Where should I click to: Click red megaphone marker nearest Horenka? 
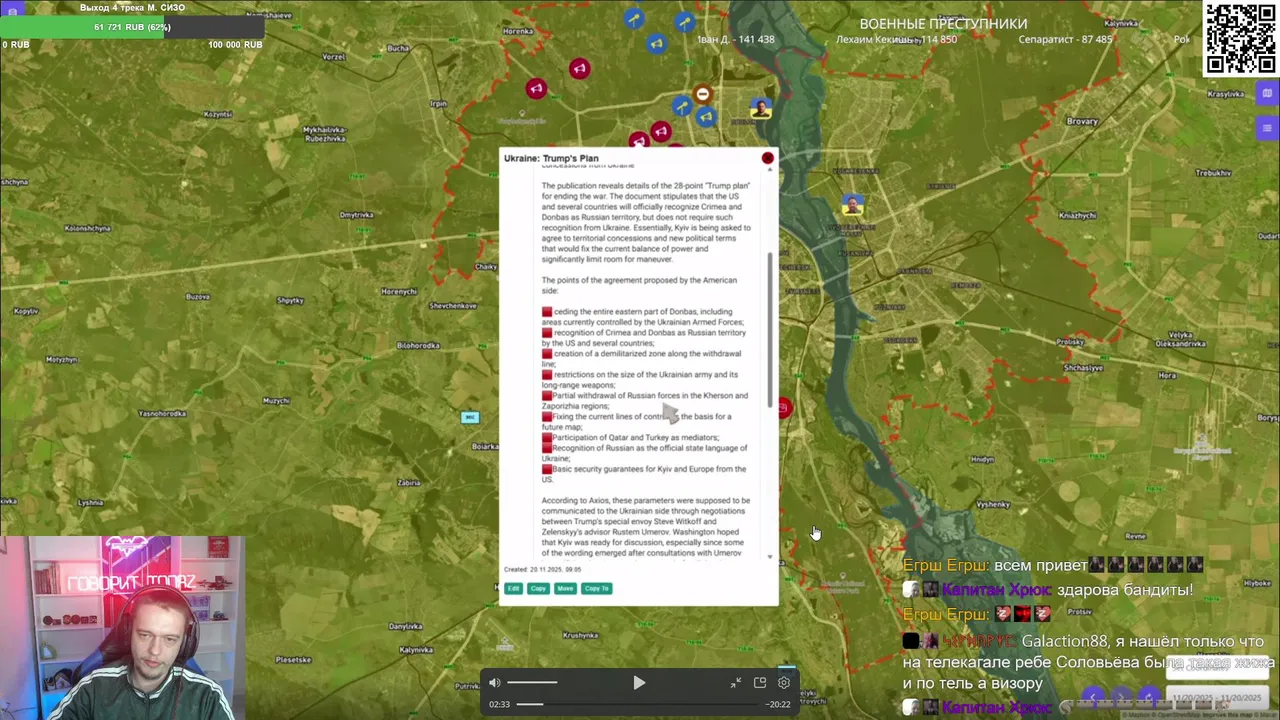click(x=536, y=89)
